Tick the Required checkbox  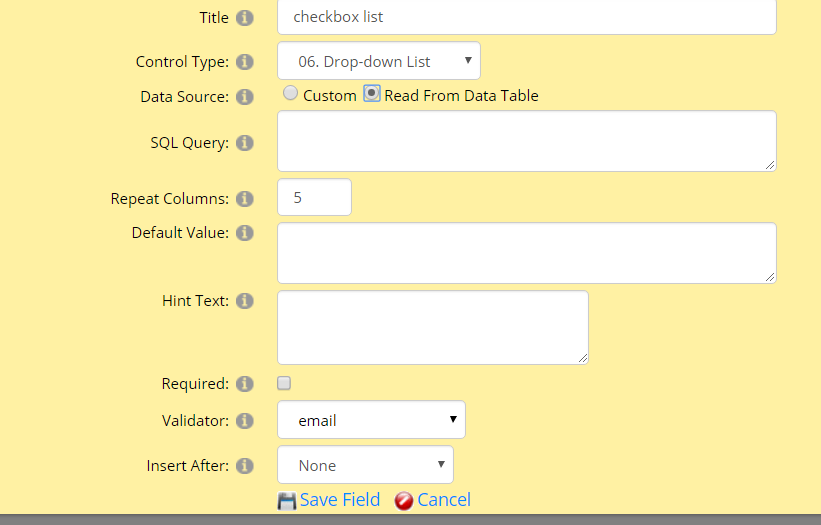pos(284,383)
